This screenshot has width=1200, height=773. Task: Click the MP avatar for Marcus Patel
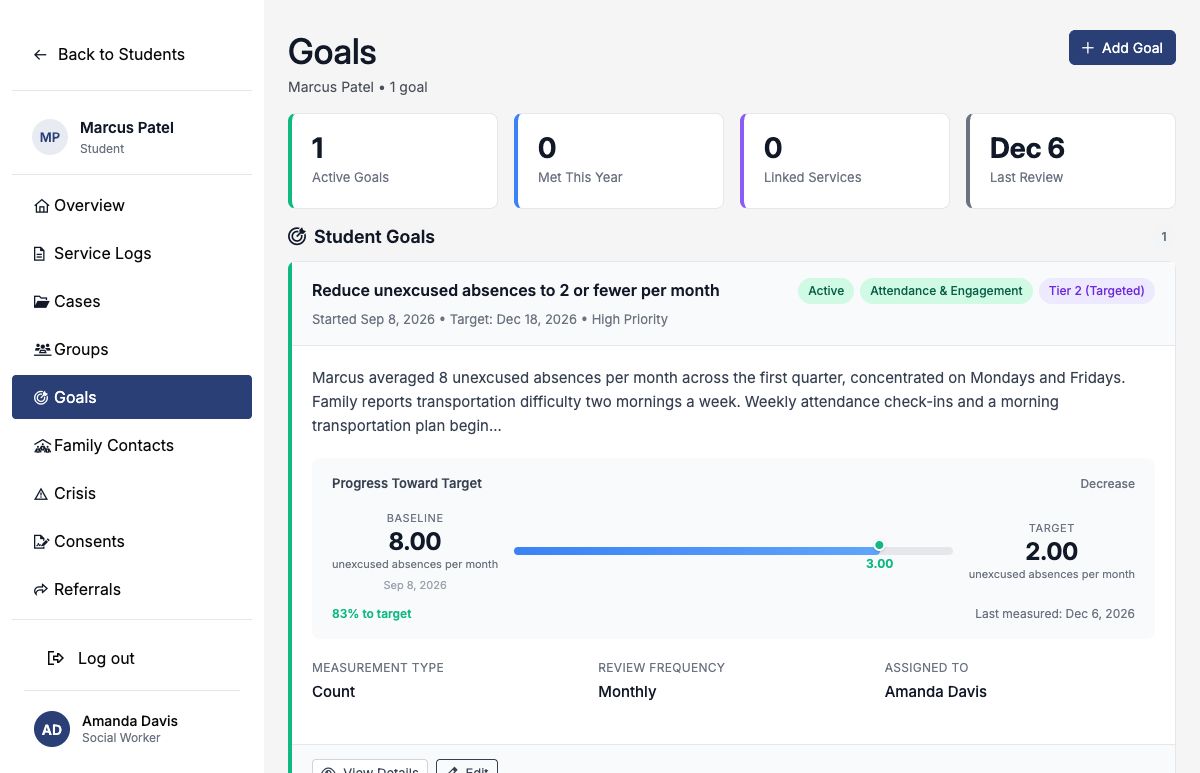tap(50, 137)
